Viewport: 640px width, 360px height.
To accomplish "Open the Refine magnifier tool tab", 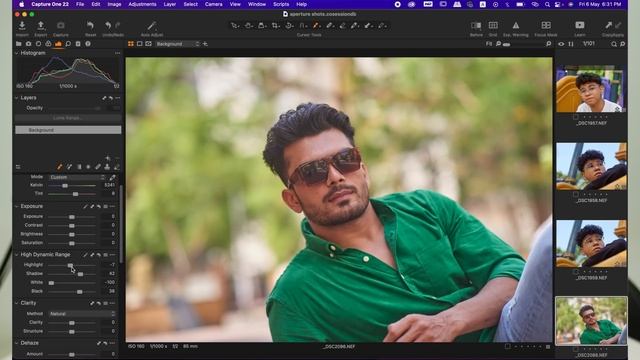I will 68,44.
